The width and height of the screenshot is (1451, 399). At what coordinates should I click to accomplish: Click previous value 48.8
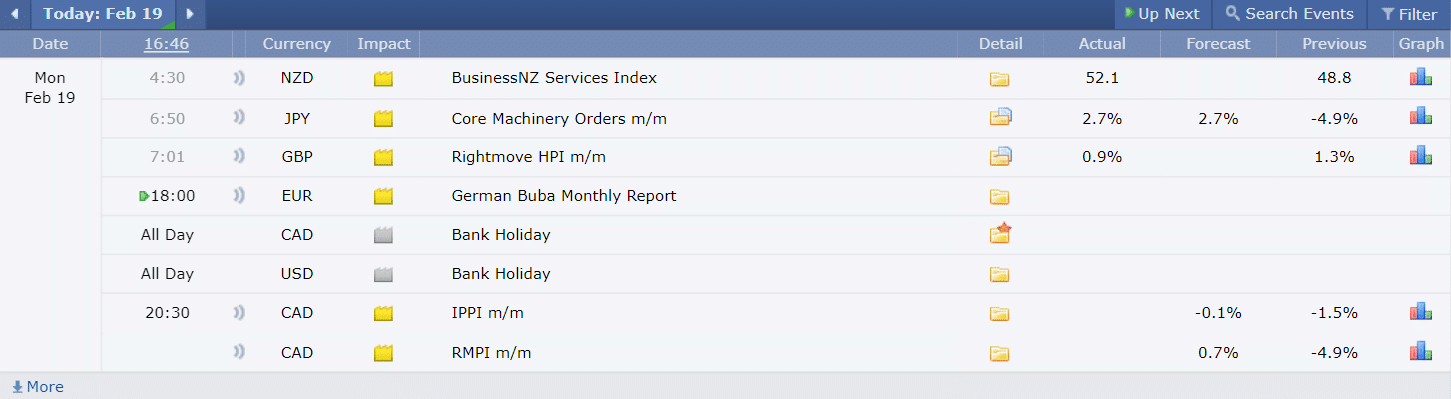[x=1334, y=78]
